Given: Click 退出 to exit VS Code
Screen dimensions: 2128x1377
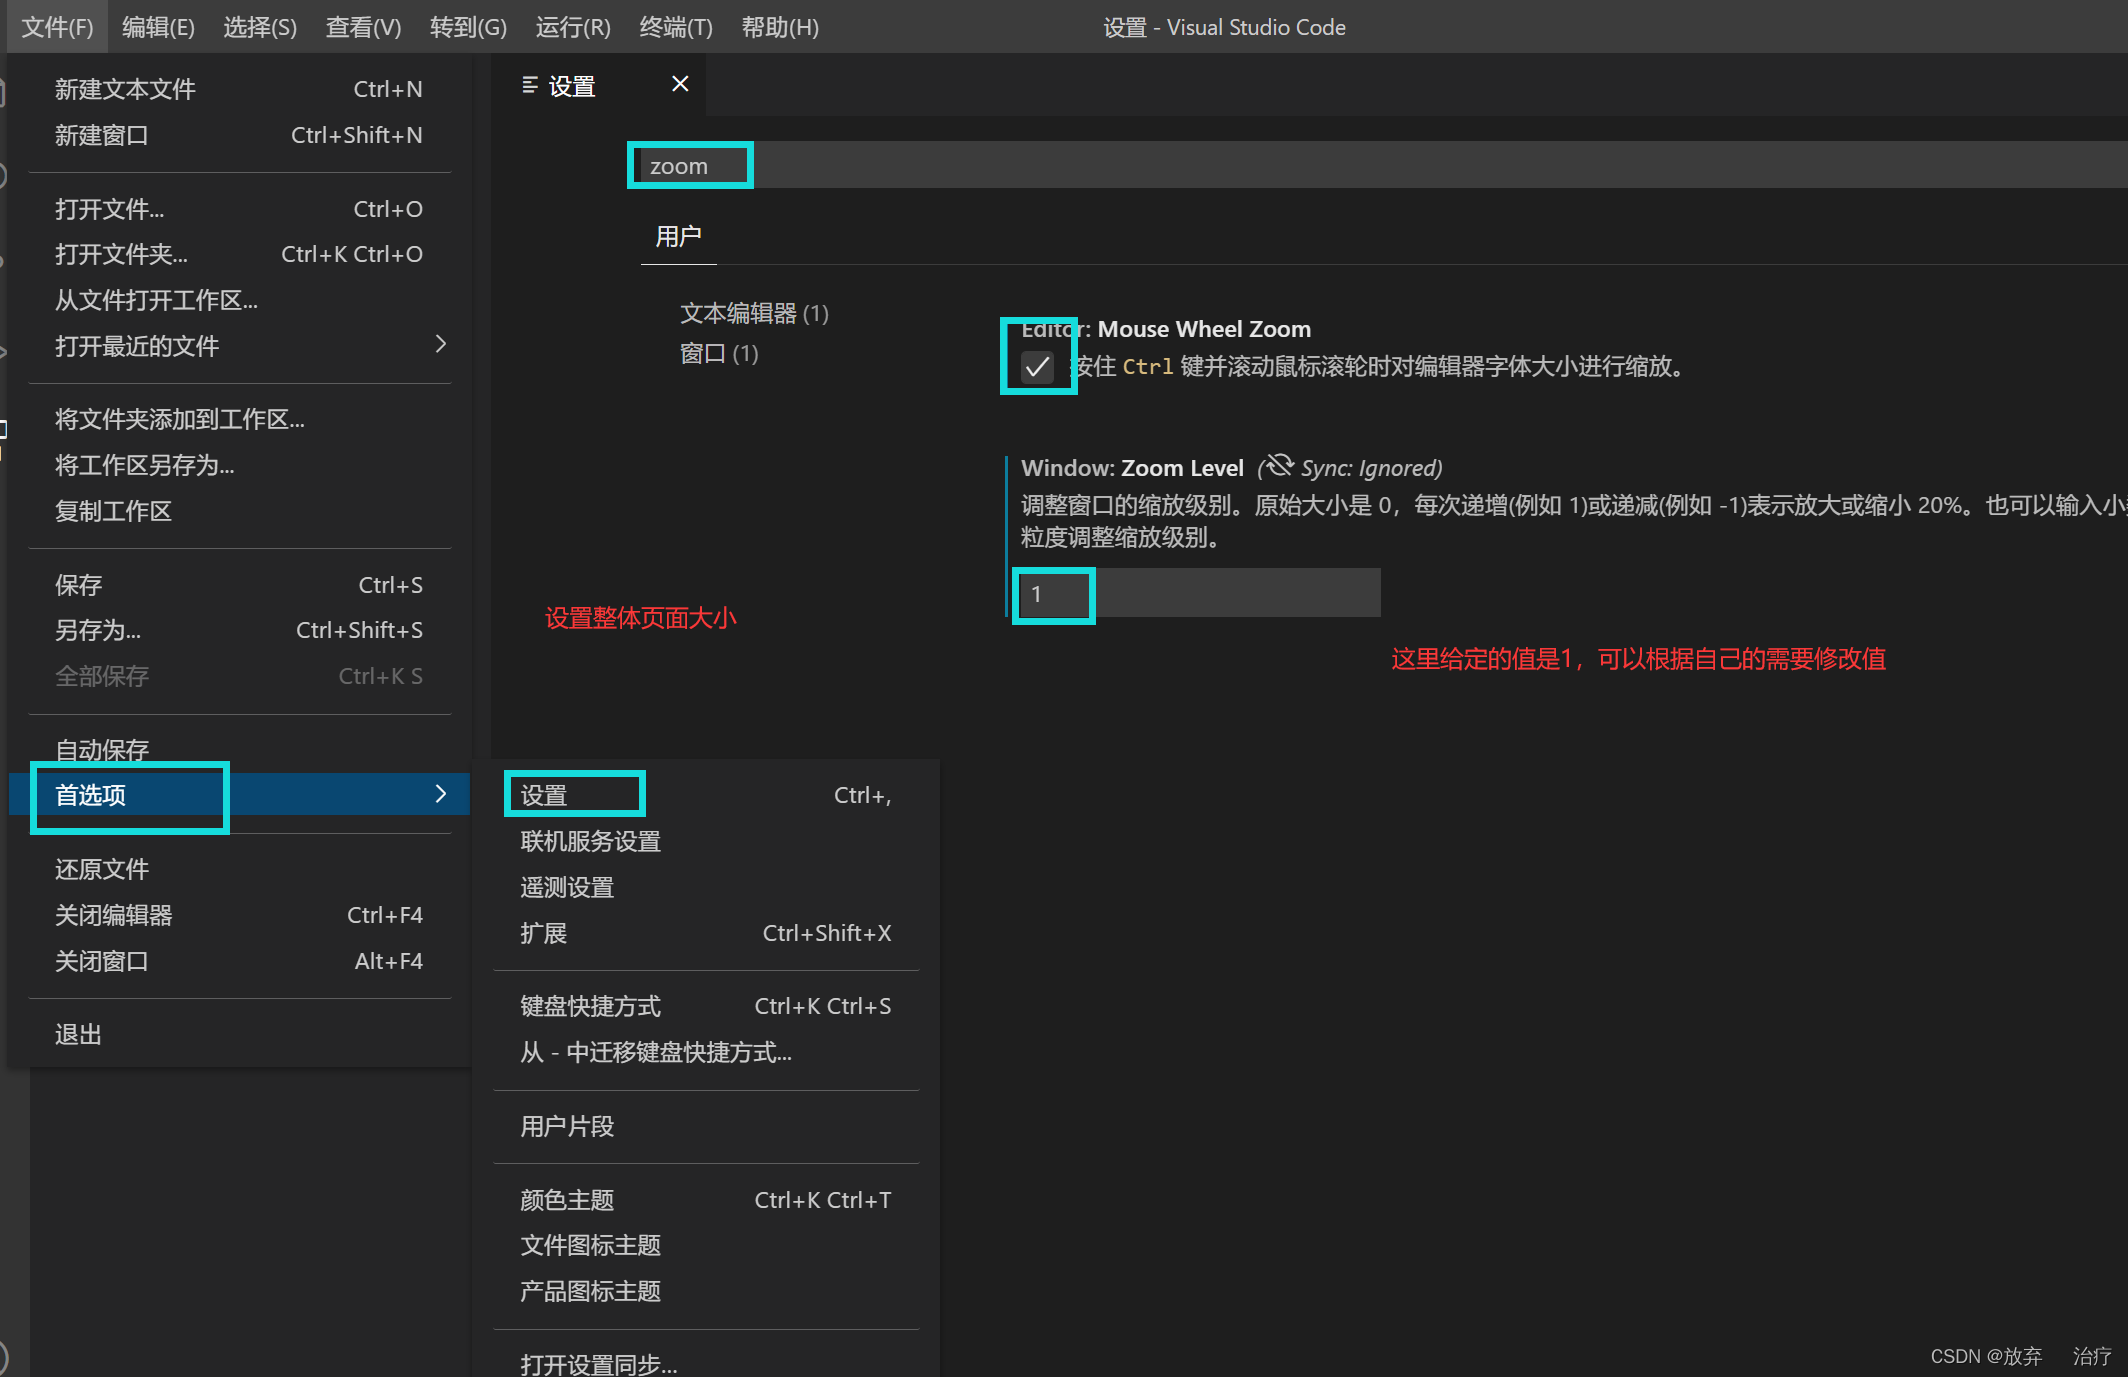Looking at the screenshot, I should pos(77,1033).
